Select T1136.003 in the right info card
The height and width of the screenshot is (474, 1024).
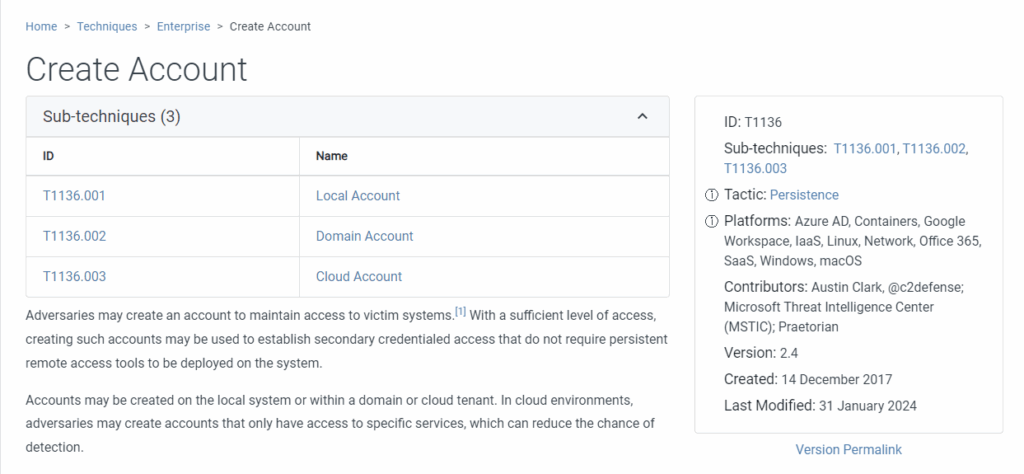(x=755, y=168)
